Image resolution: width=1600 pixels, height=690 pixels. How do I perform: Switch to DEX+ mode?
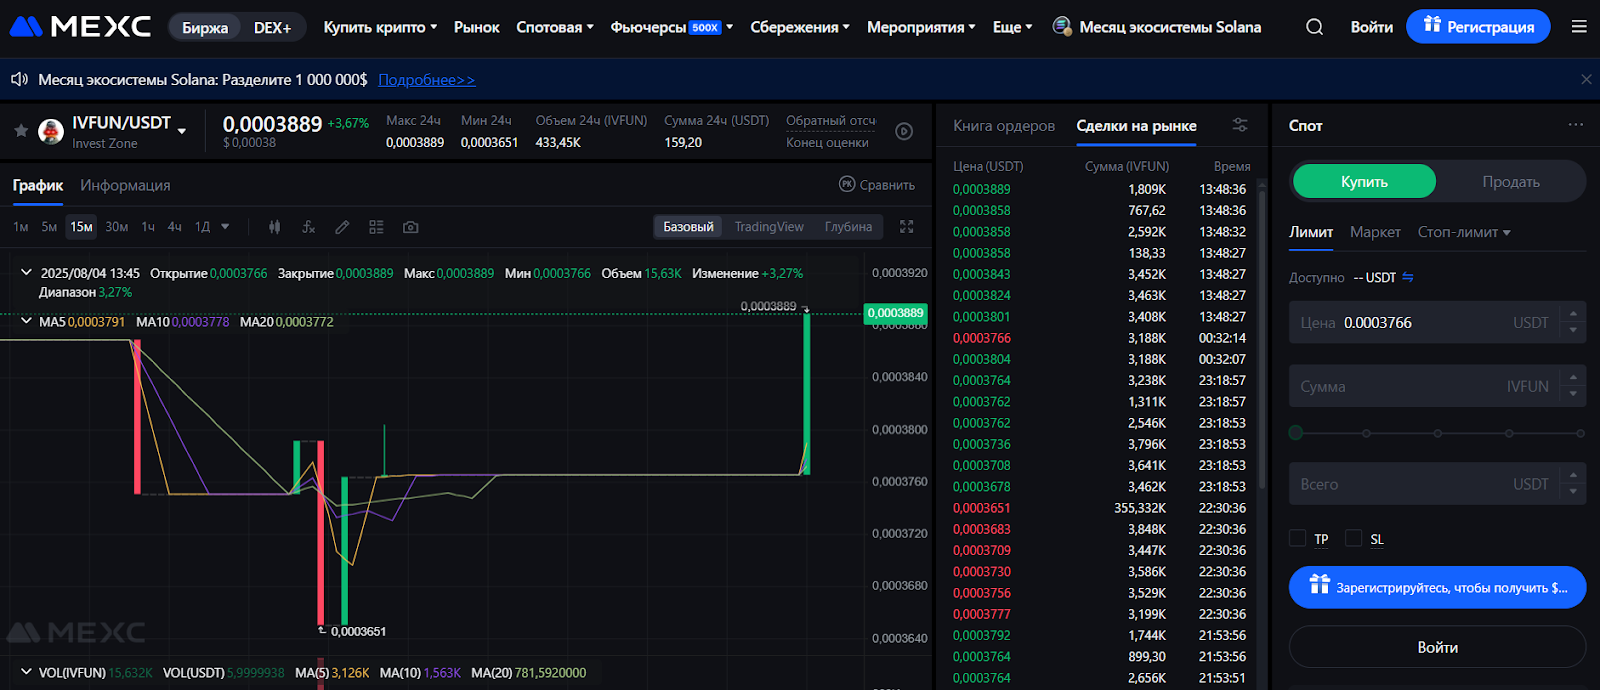[272, 27]
